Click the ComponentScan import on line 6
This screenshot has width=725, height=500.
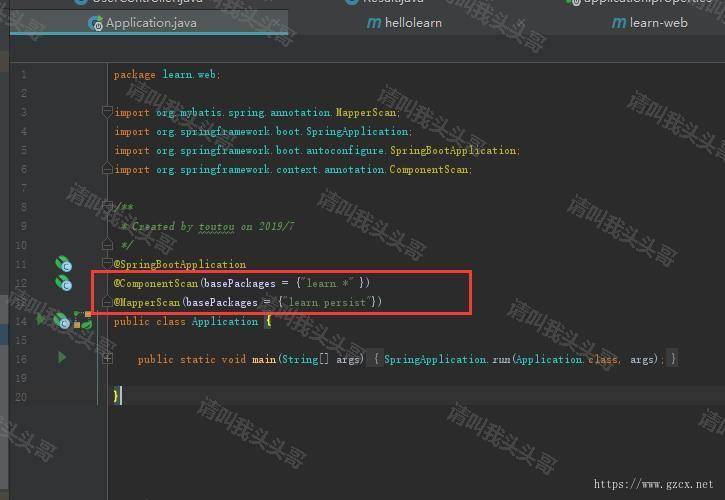tap(428, 169)
